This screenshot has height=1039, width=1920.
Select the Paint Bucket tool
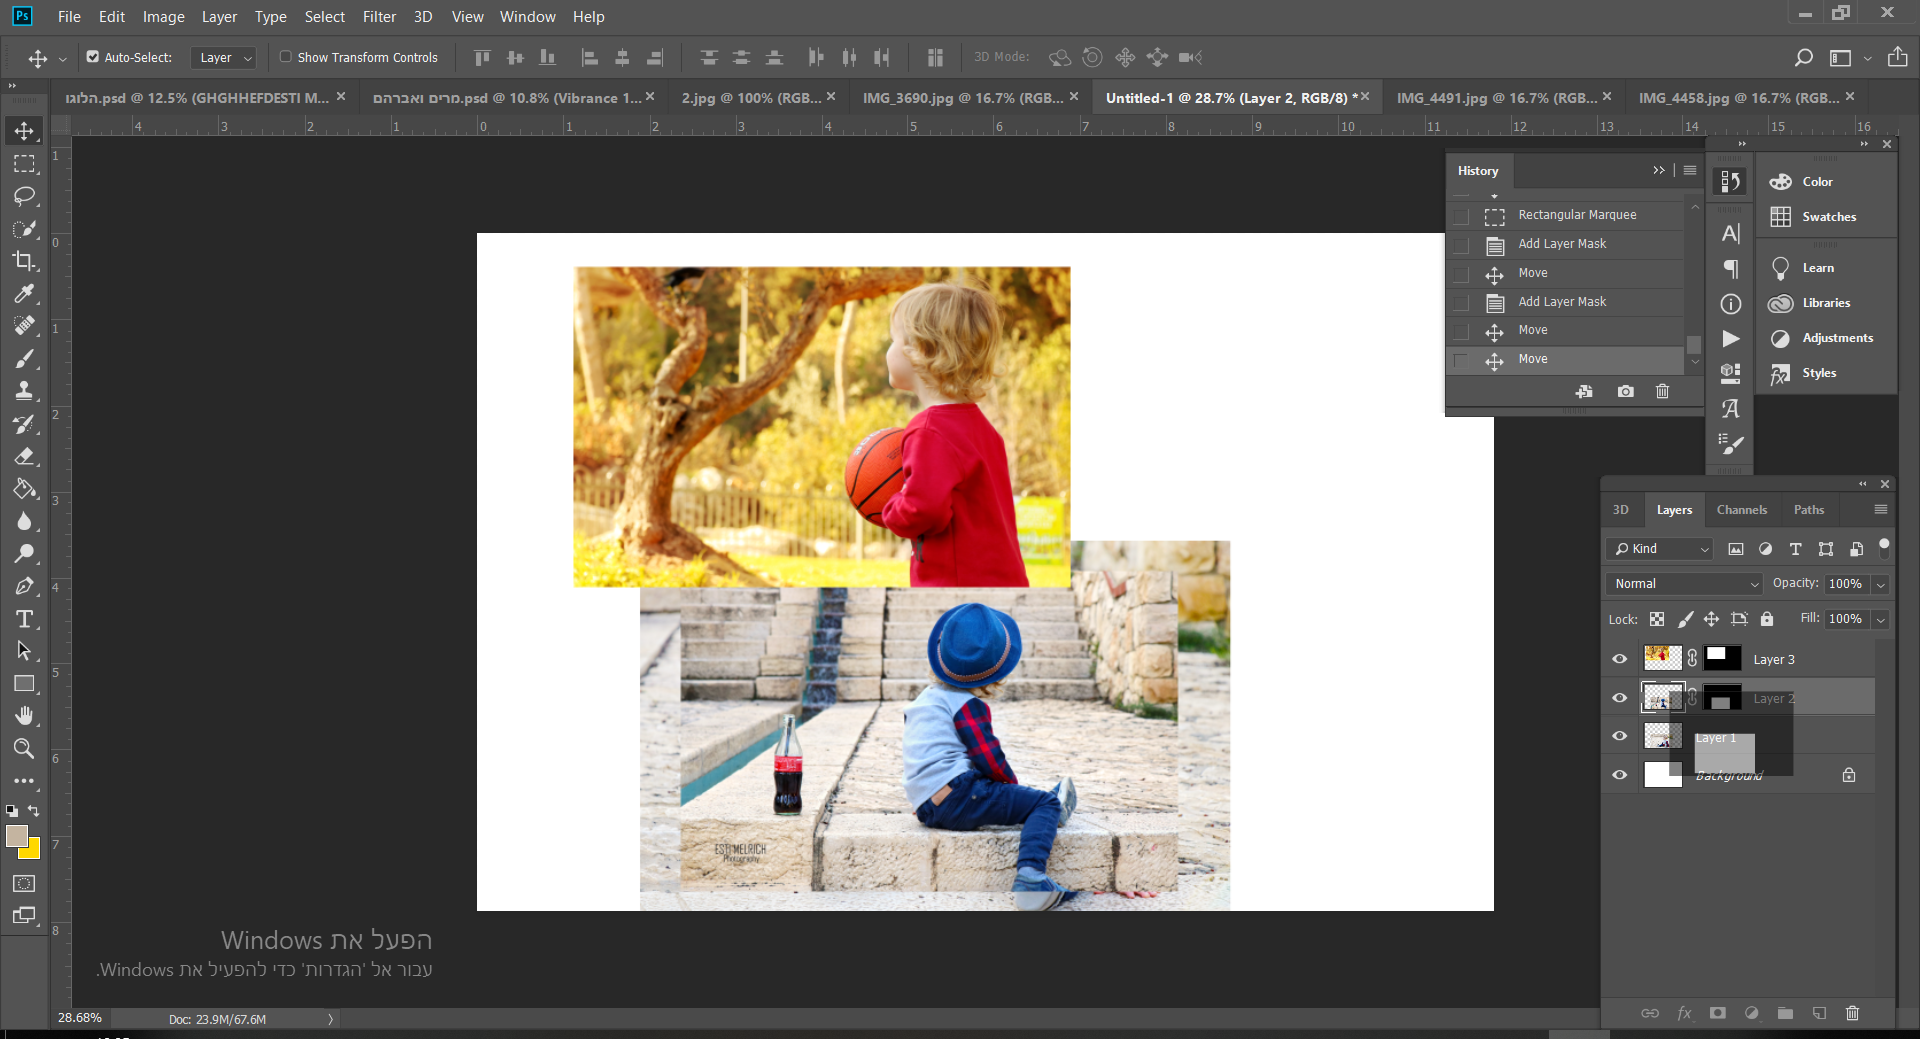(24, 489)
